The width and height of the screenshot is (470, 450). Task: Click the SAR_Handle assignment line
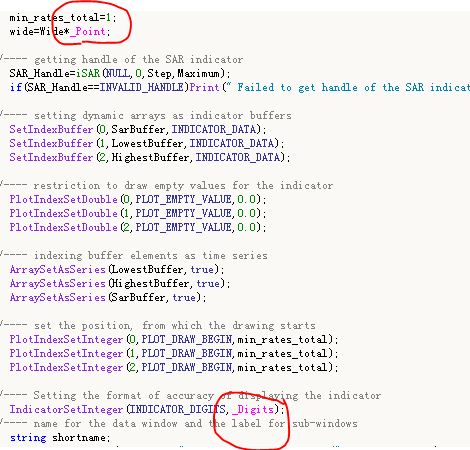pyautogui.click(x=120, y=73)
